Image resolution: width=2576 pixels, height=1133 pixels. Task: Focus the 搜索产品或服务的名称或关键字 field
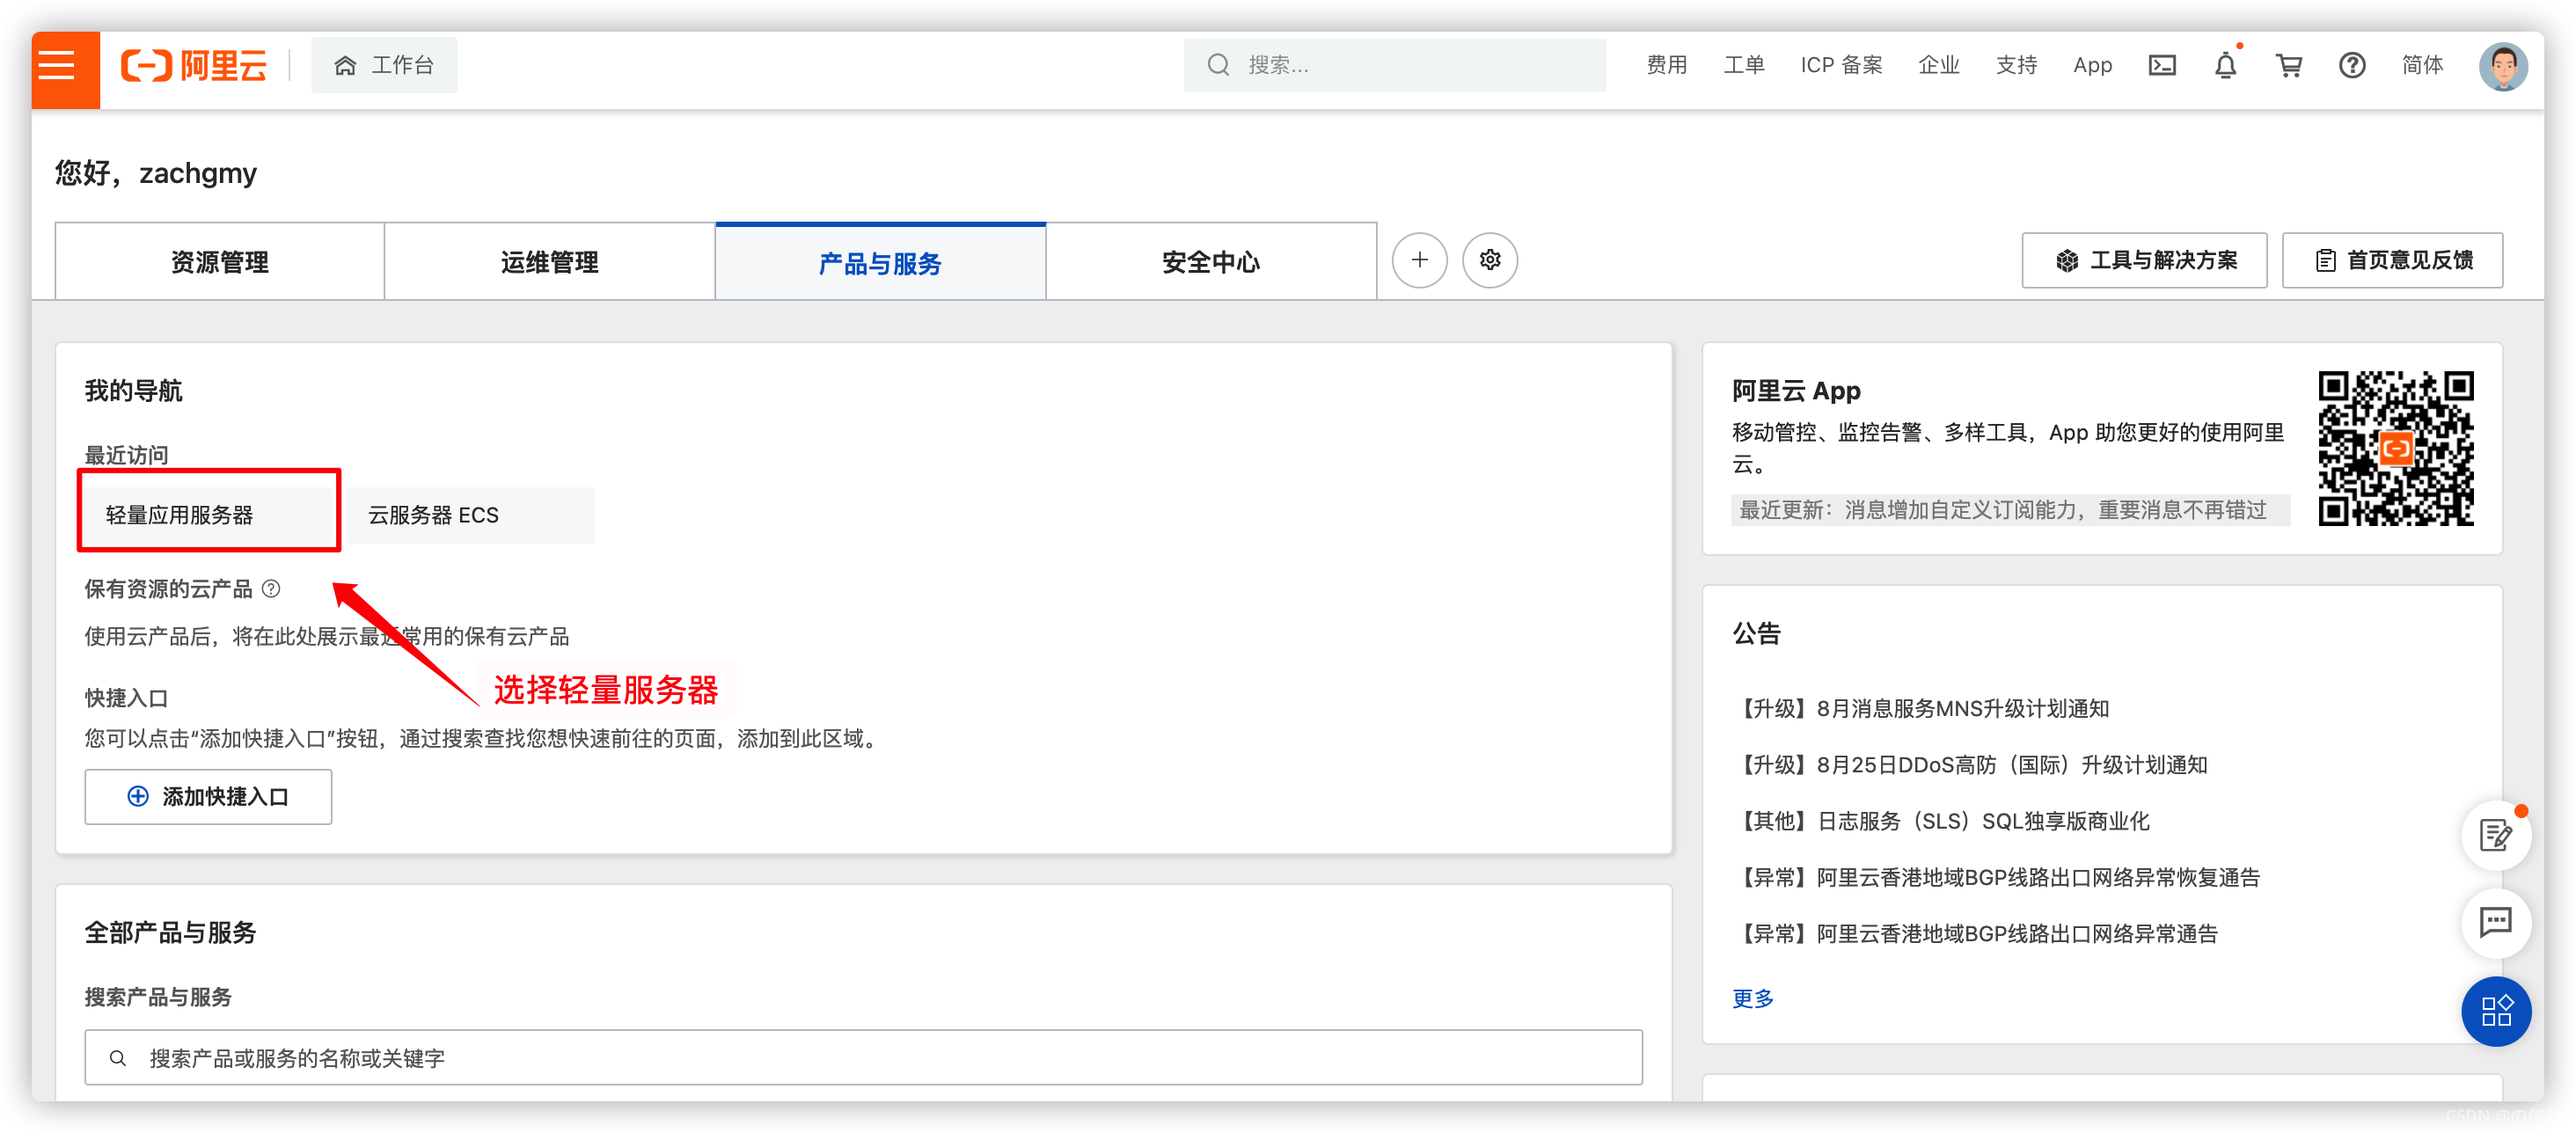pyautogui.click(x=863, y=1058)
